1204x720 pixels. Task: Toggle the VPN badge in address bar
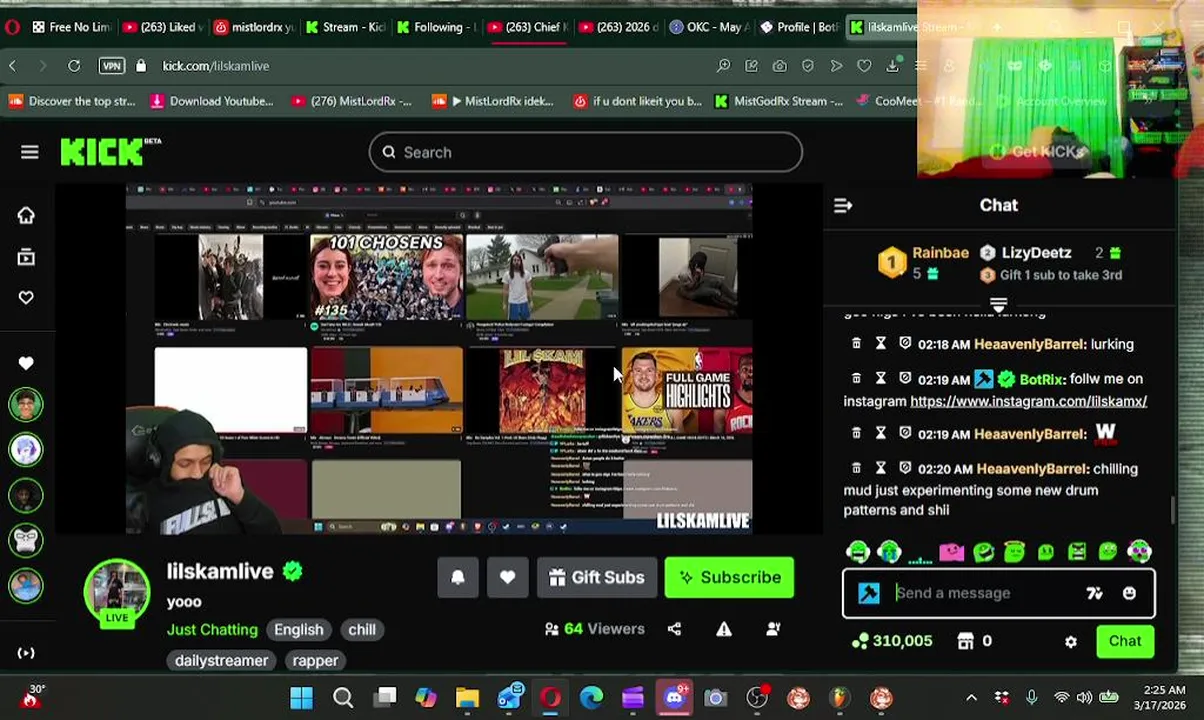pos(111,66)
